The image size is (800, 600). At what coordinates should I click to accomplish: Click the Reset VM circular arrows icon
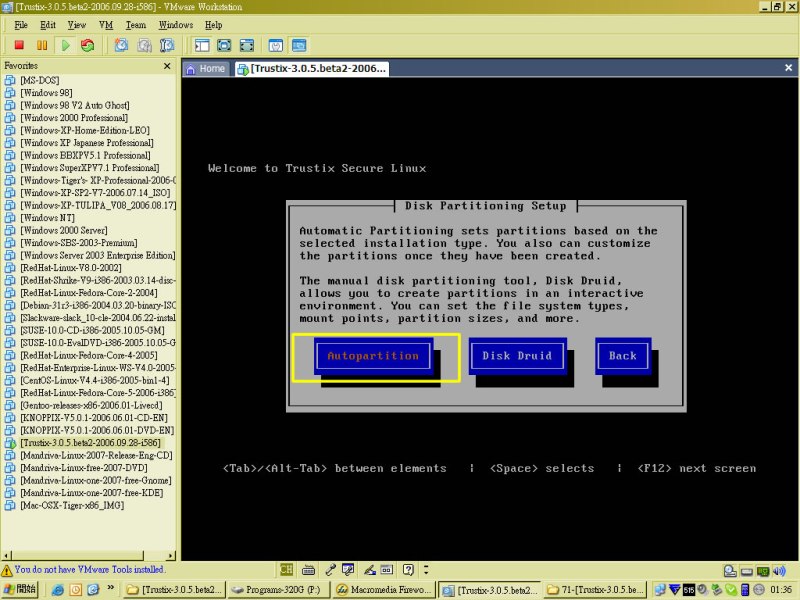pyautogui.click(x=88, y=45)
